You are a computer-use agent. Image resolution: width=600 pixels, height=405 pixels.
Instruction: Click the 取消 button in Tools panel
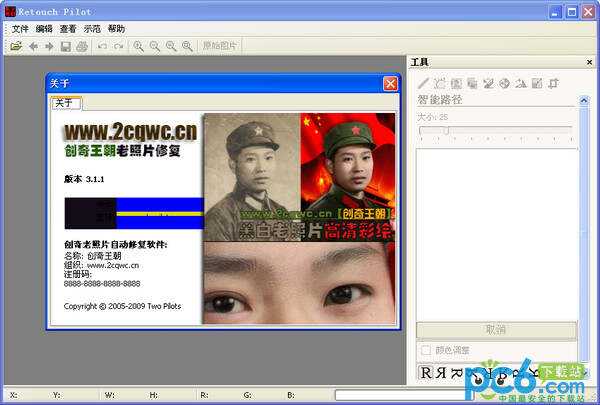(x=496, y=330)
